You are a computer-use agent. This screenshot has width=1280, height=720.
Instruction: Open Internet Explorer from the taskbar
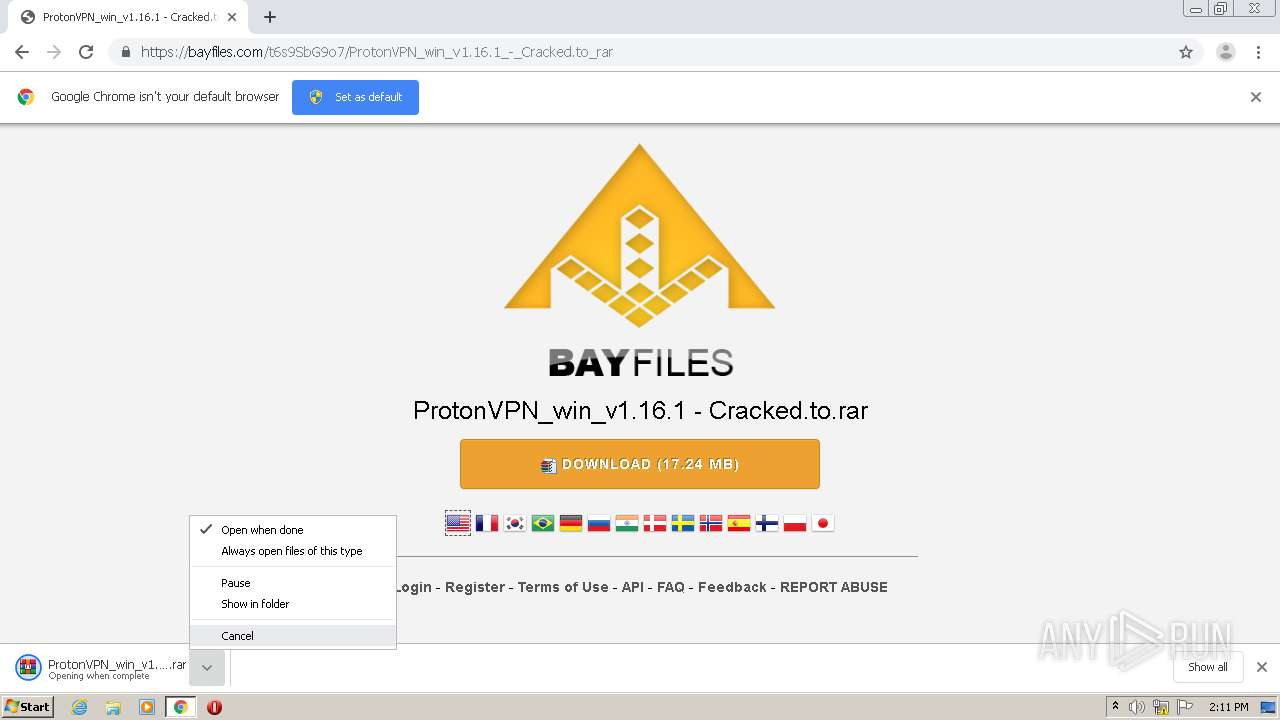point(79,707)
